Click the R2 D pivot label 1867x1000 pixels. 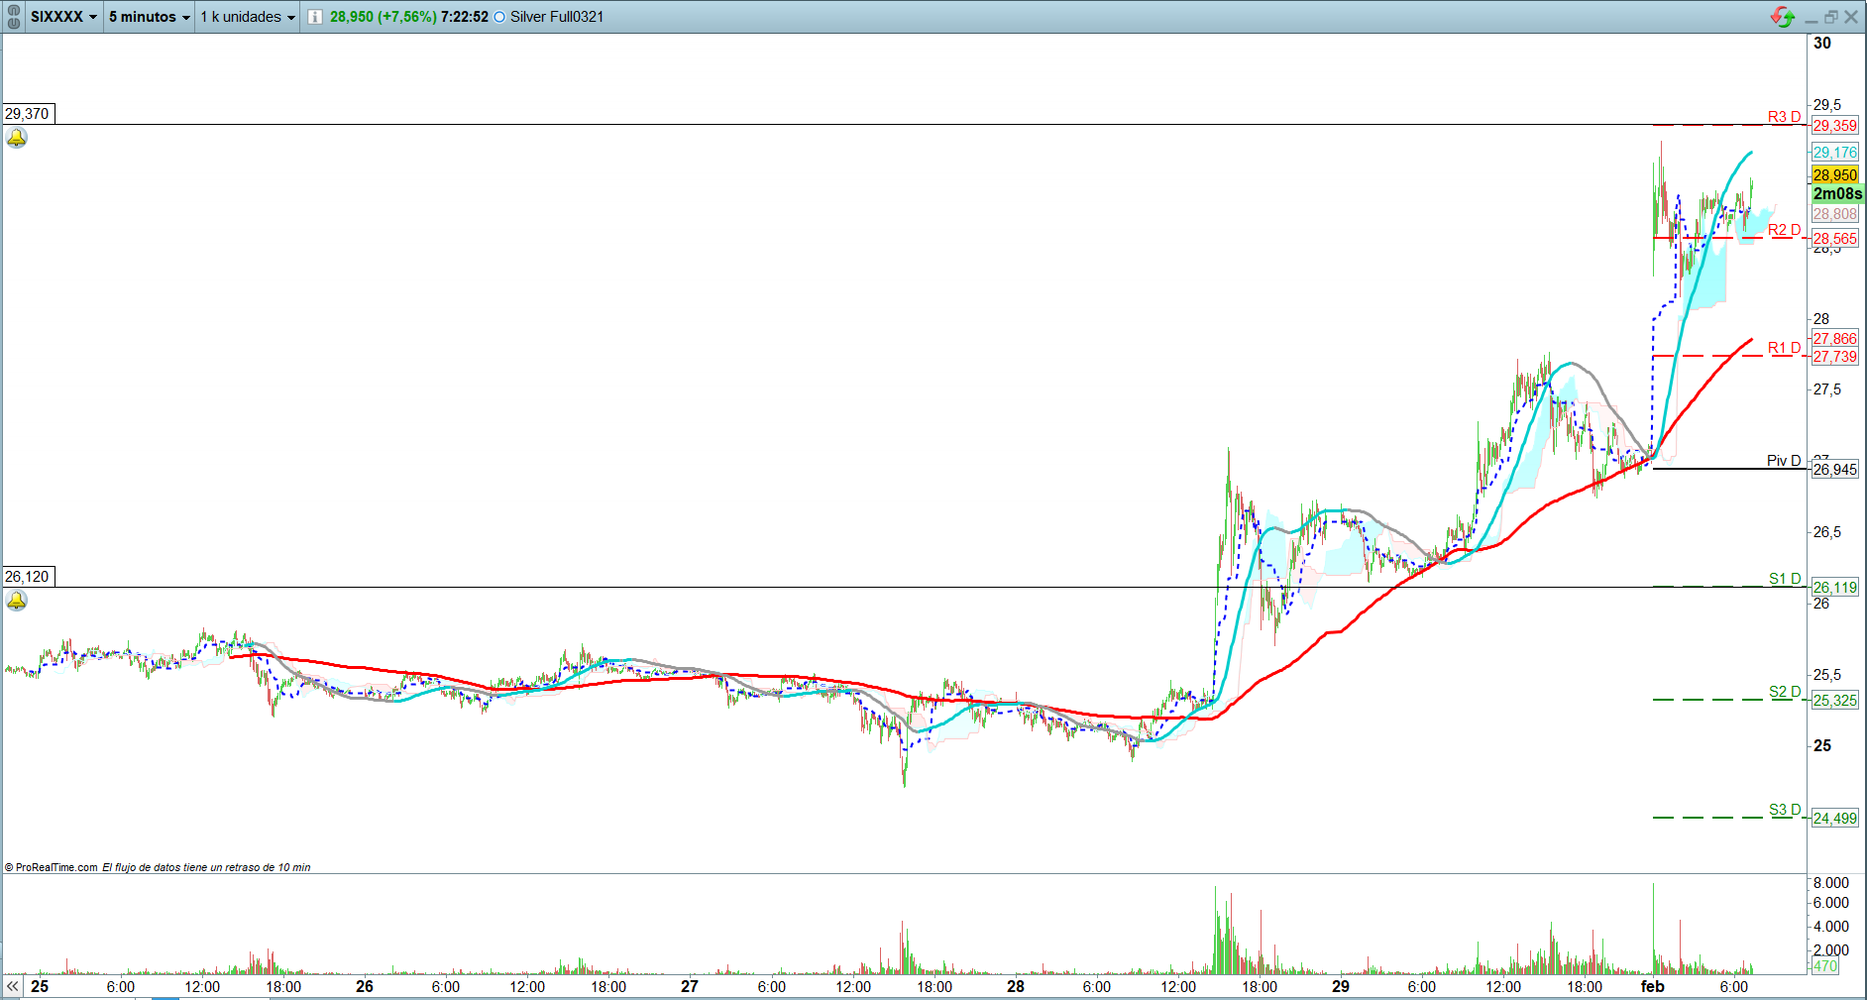click(x=1784, y=230)
